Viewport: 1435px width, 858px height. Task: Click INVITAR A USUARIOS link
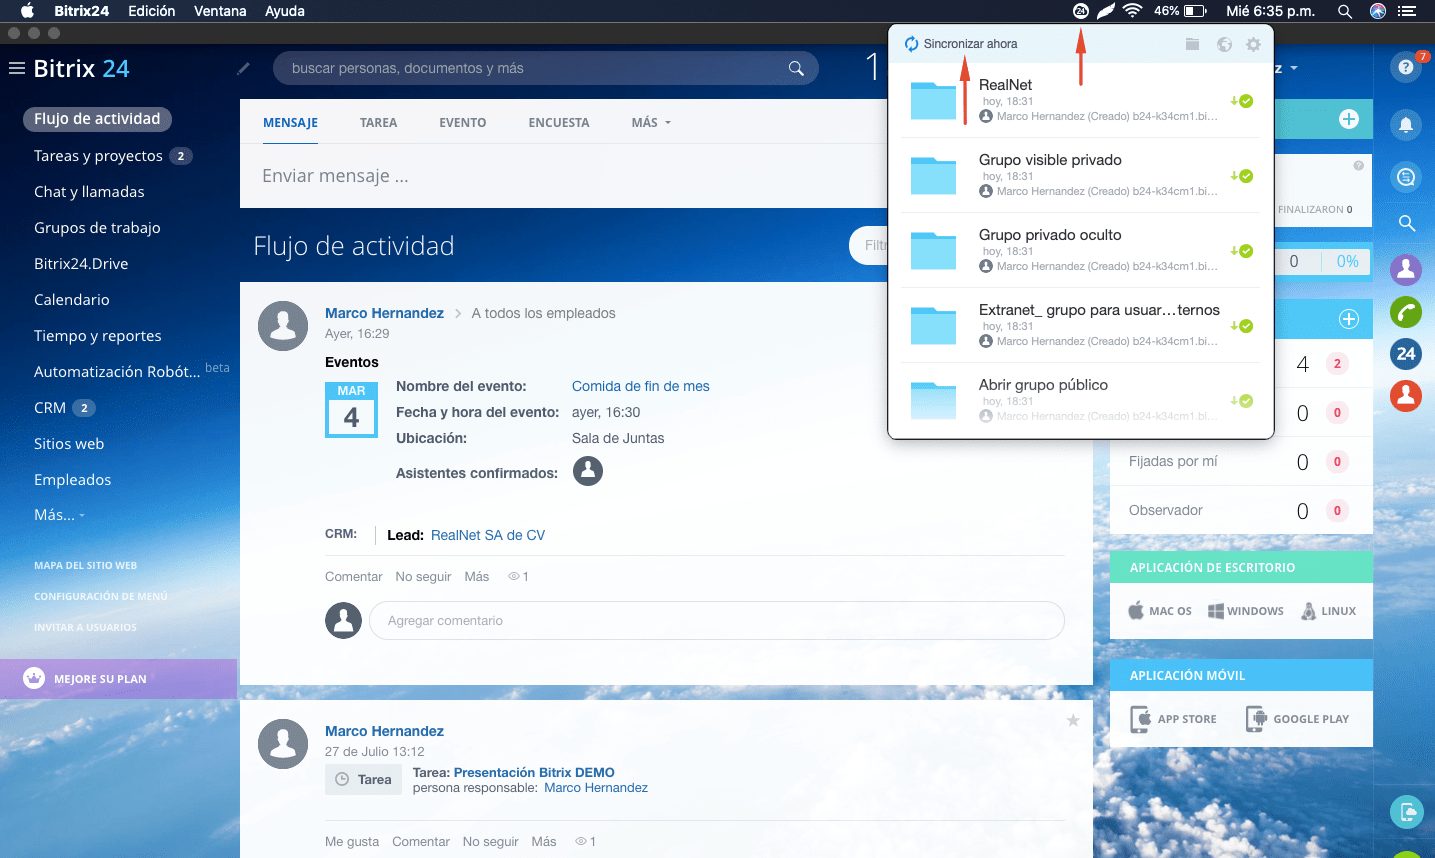pos(85,628)
